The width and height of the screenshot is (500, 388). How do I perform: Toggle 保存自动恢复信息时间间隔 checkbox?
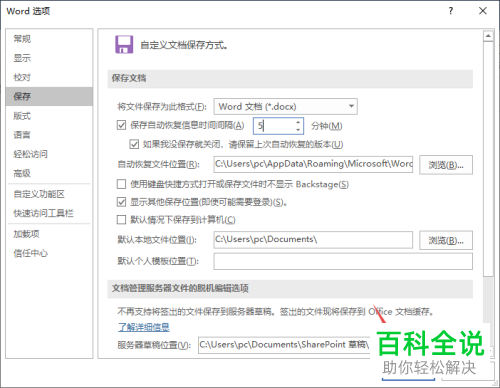[121, 125]
